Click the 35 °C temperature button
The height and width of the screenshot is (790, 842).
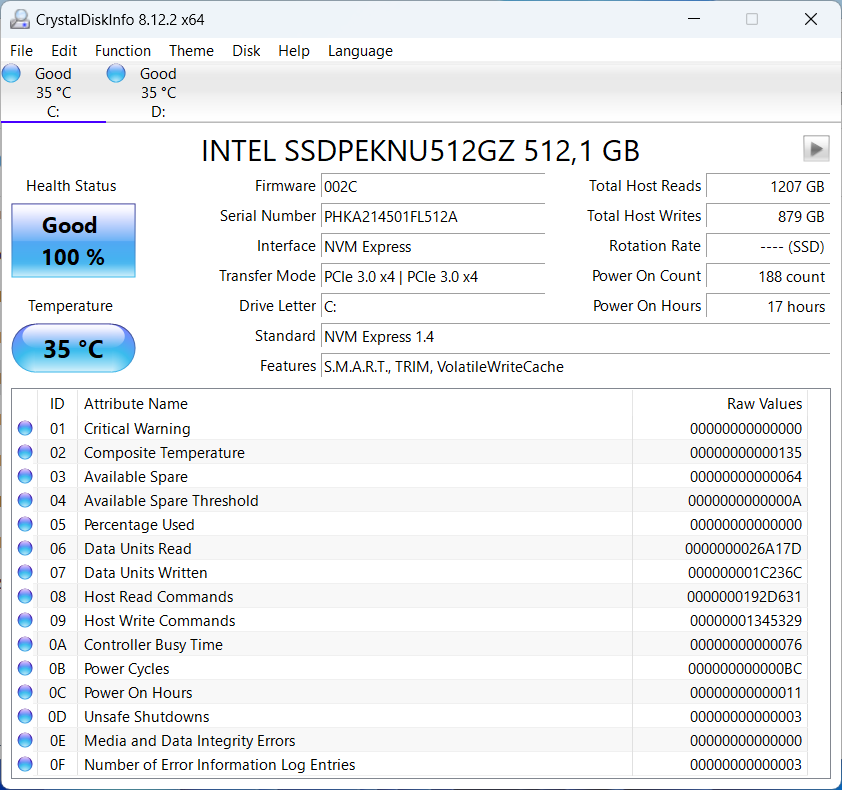tap(73, 349)
